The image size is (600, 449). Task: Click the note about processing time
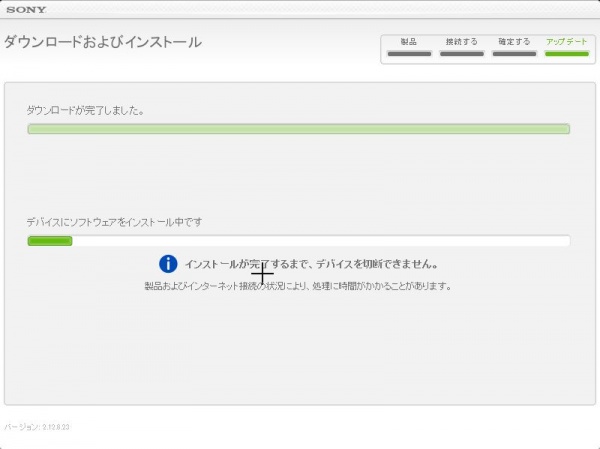coord(298,286)
